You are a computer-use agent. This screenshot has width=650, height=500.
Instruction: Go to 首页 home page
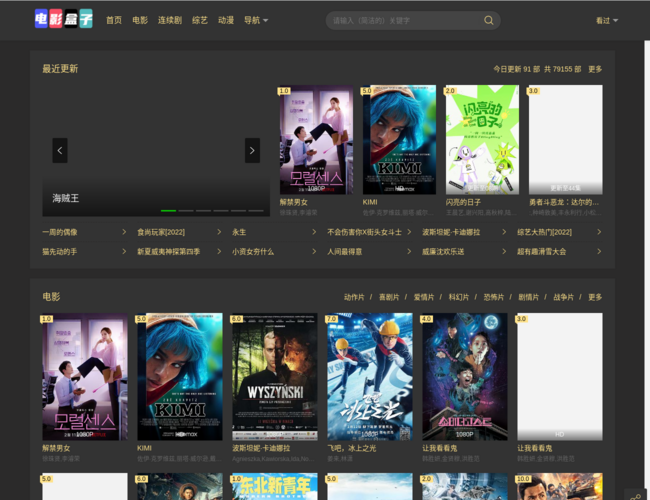pyautogui.click(x=114, y=20)
